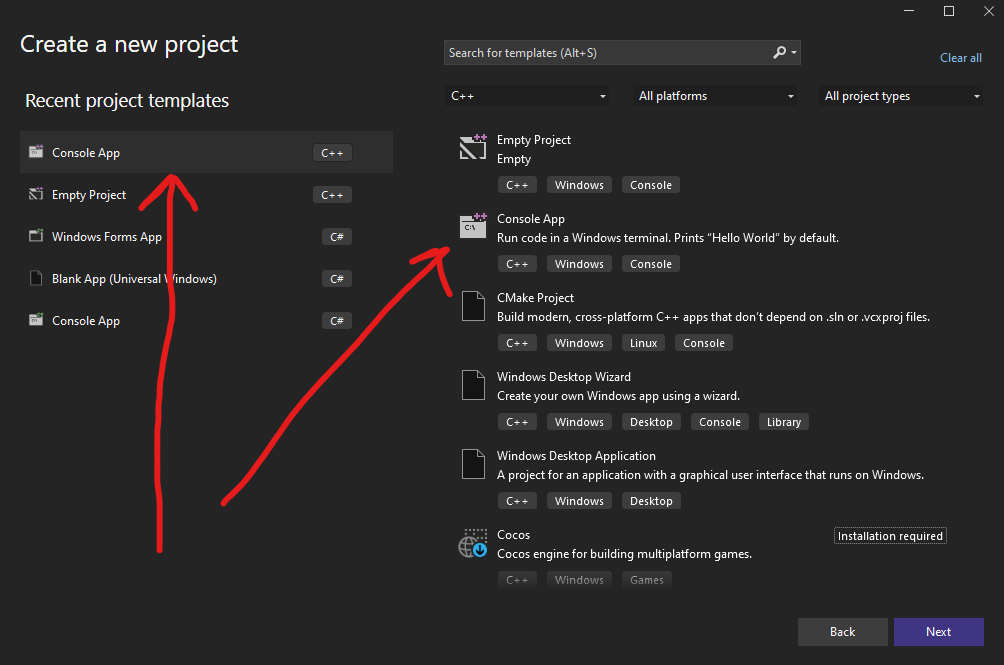Select CMake Project title in list
Screen dimensions: 1004x665
(535, 298)
